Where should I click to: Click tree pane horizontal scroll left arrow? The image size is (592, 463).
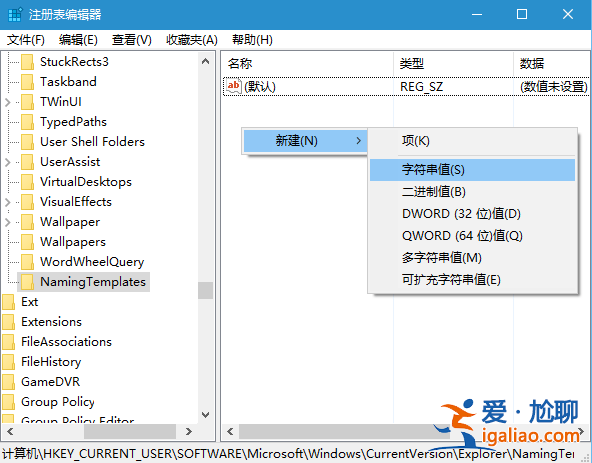pos(10,431)
